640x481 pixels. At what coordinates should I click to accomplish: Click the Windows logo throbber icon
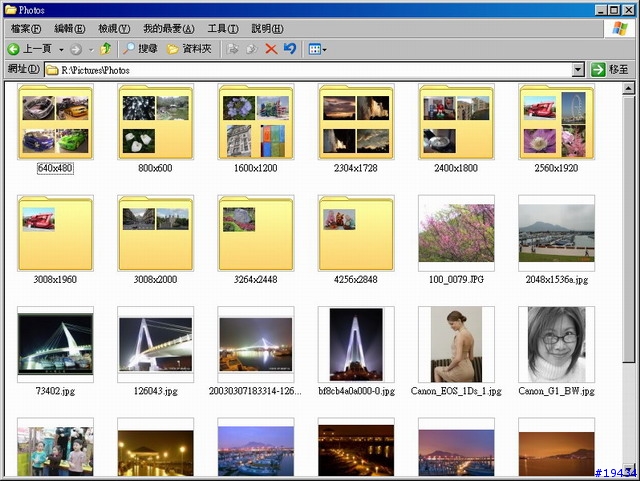click(620, 29)
